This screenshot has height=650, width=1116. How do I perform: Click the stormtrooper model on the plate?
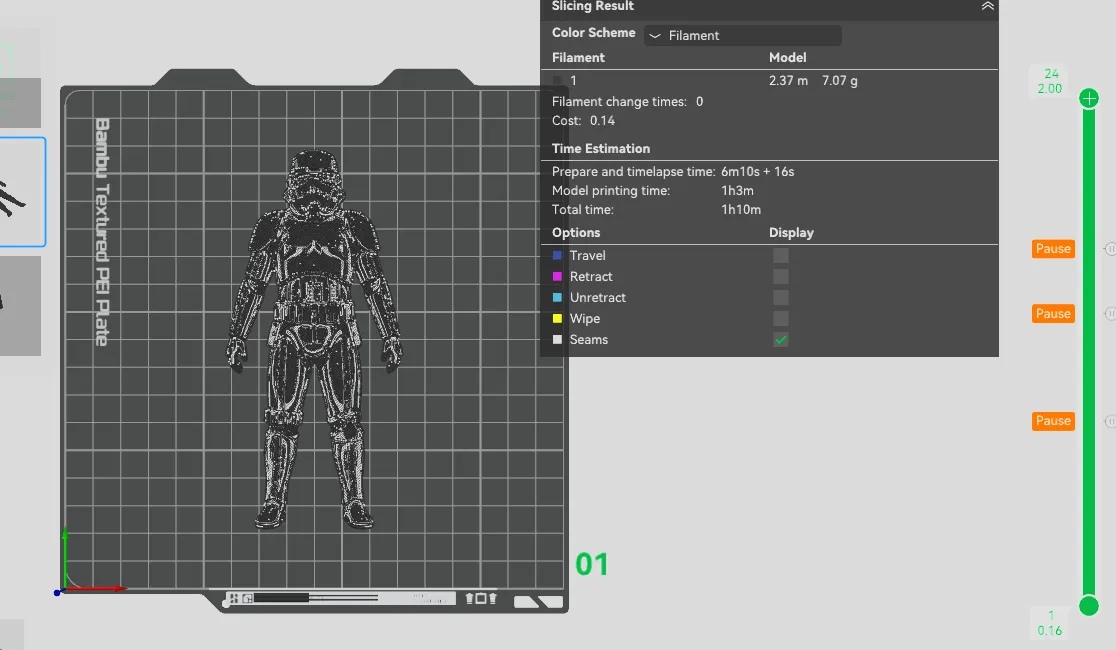tap(314, 340)
